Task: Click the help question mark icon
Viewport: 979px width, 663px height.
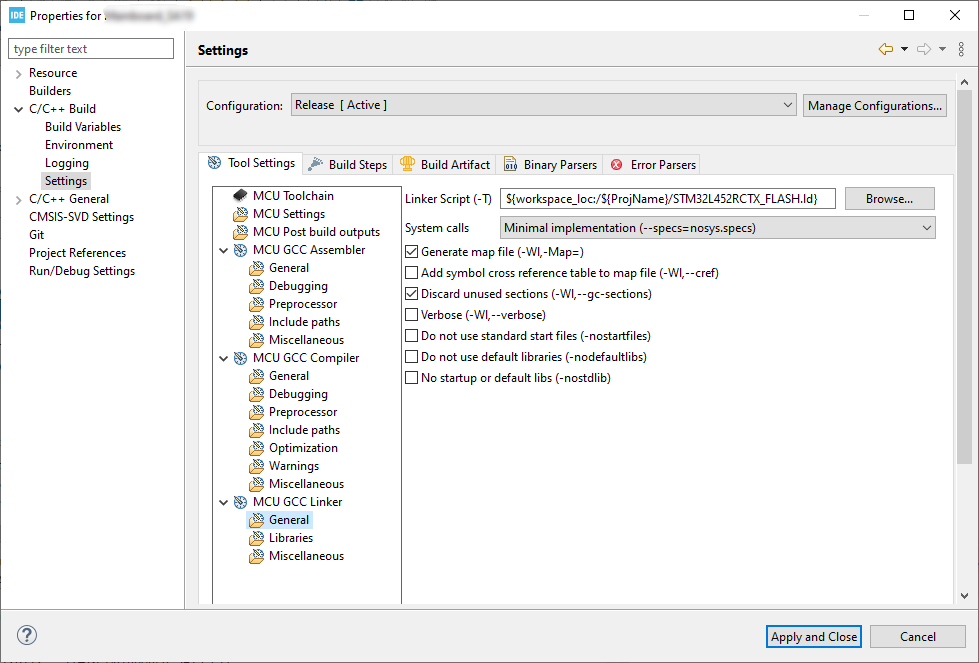Action: [26, 635]
